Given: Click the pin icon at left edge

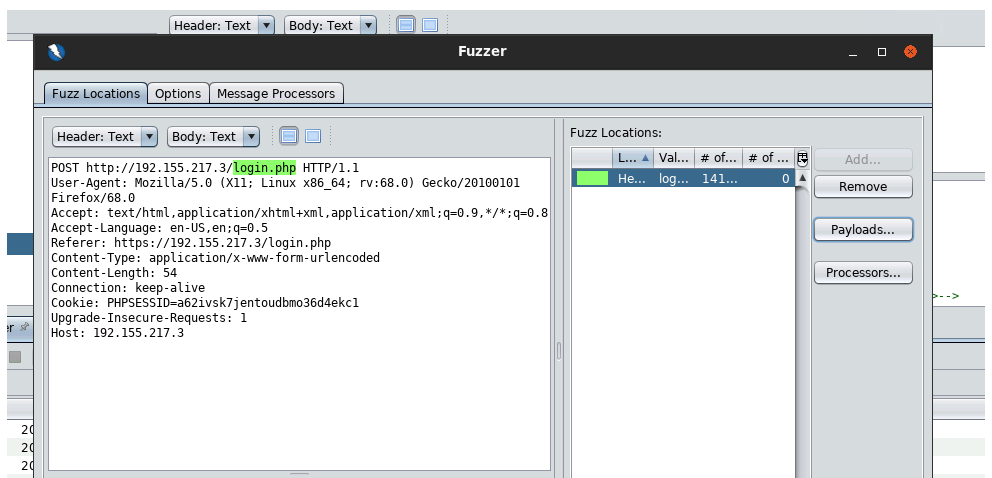Looking at the screenshot, I should pyautogui.click(x=24, y=327).
